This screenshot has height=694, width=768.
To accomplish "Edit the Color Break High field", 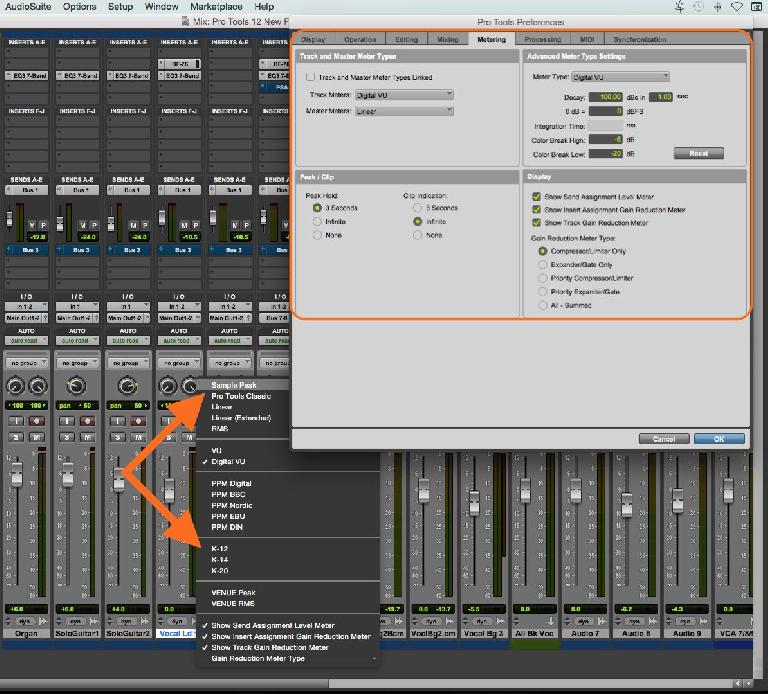I will [605, 140].
